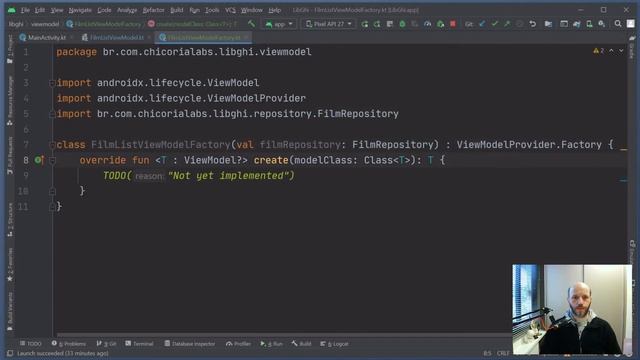The image size is (640, 360).
Task: Click the Profile app gauge icon
Action: pyautogui.click(x=427, y=24)
